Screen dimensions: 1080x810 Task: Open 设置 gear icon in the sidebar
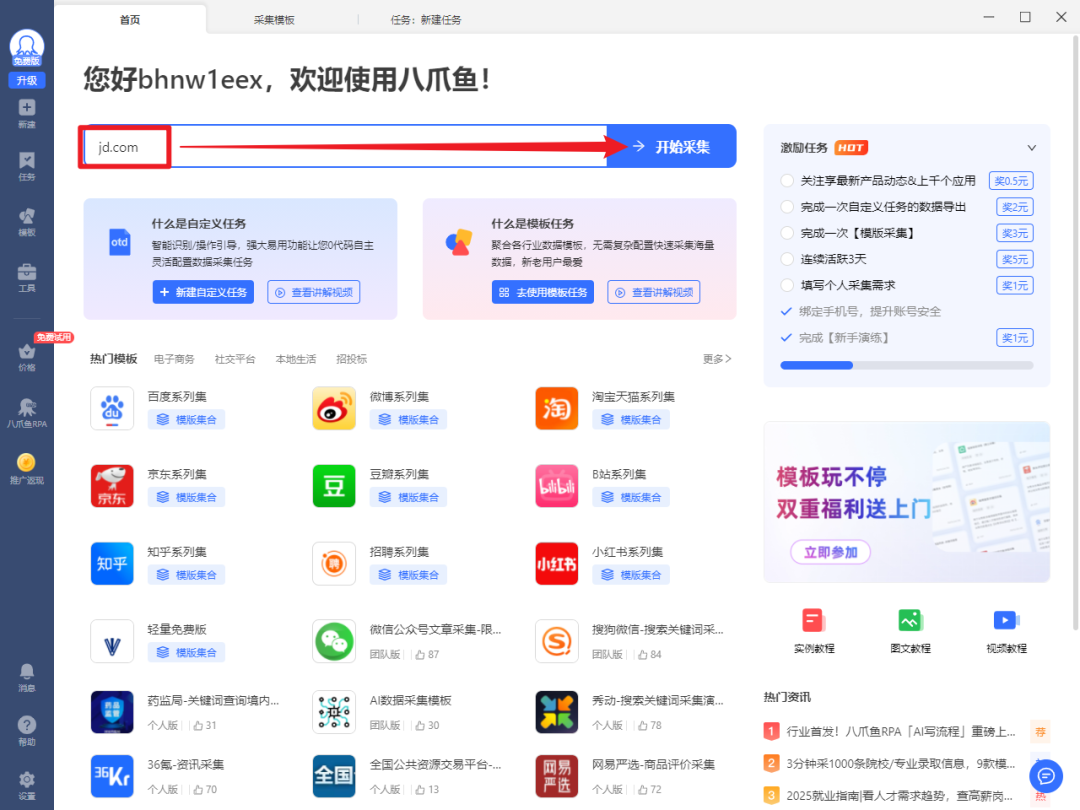coord(27,781)
